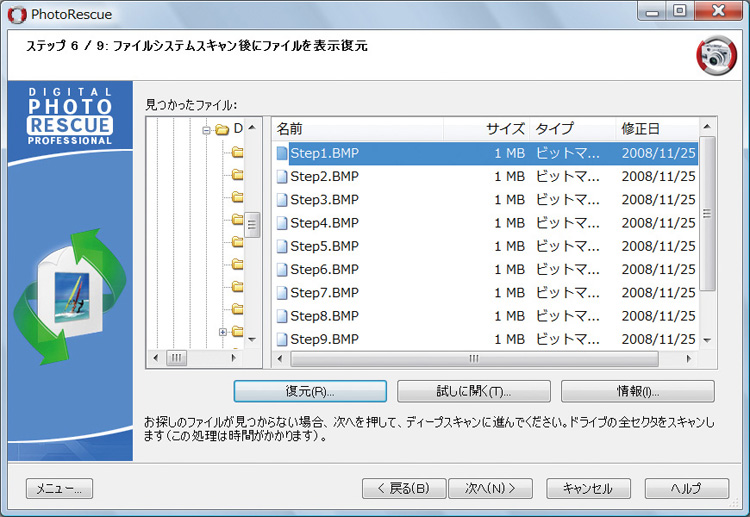Go back with the 戻る(B) button
Screen dimensions: 750x517
click(x=404, y=488)
